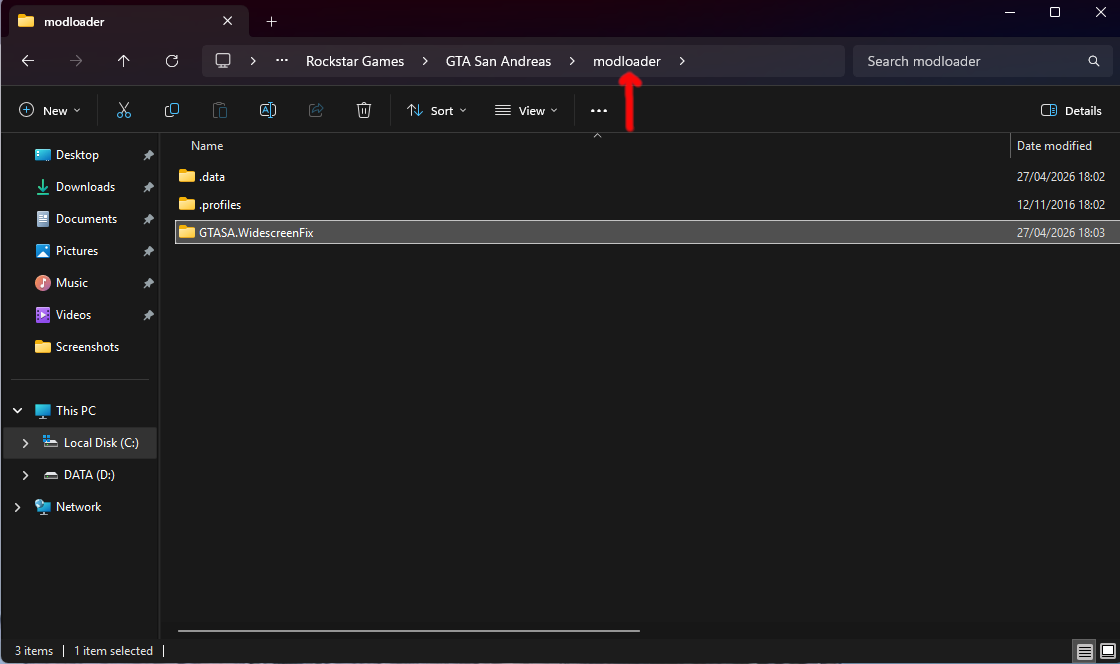The height and width of the screenshot is (664, 1120).
Task: Select the modloader window tab
Action: click(129, 21)
